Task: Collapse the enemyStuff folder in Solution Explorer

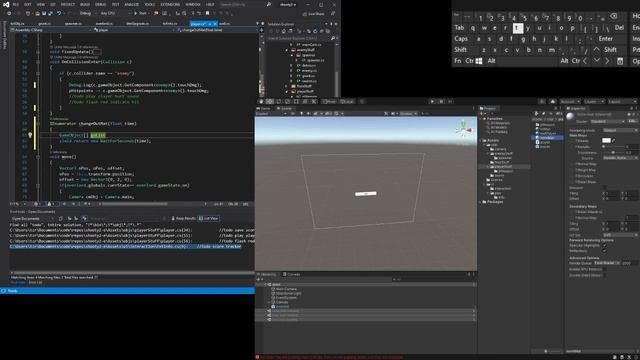Action: [x=287, y=50]
